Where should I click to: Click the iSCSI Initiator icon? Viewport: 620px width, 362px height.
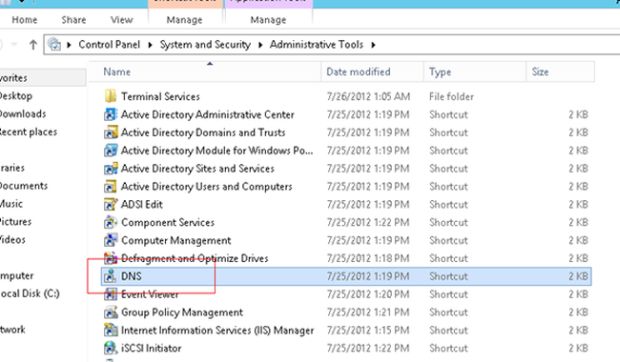tap(110, 348)
